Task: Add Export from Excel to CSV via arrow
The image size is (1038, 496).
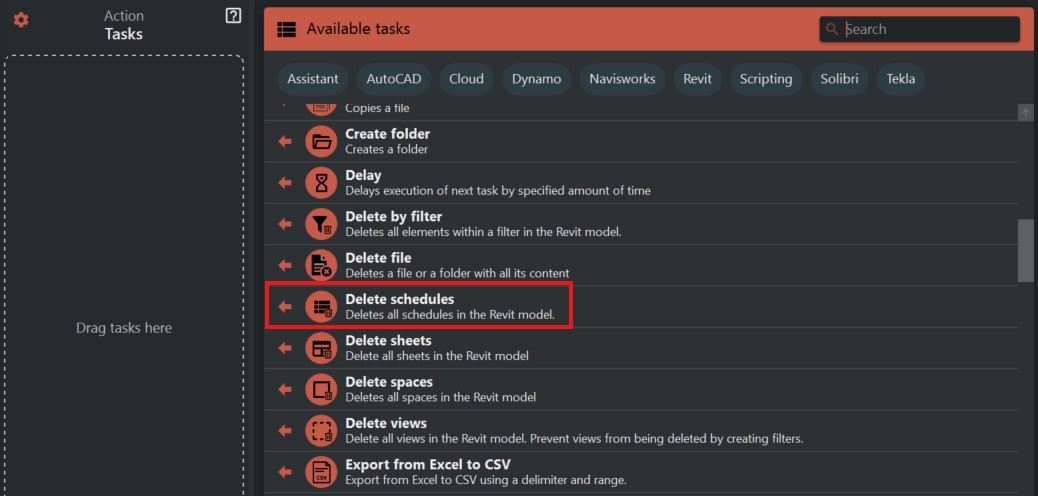Action: (x=285, y=472)
